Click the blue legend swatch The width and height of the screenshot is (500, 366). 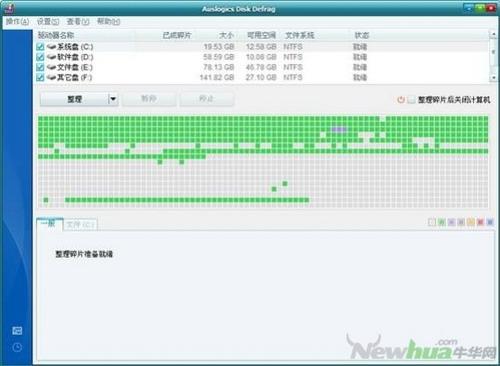pos(490,222)
